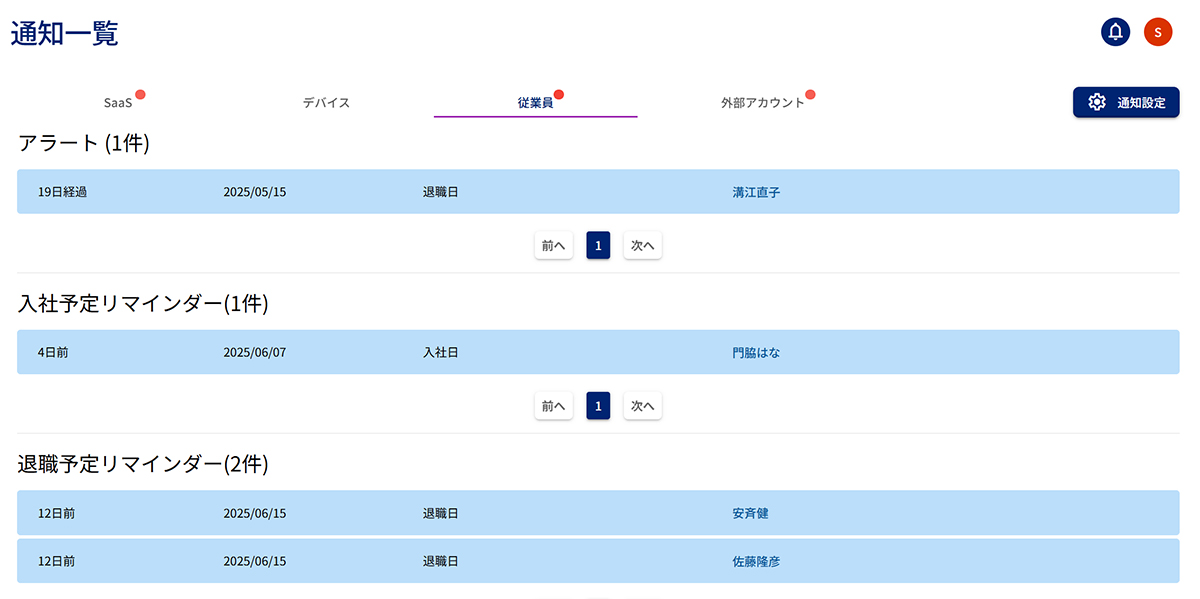Viewport: 1200px width, 599px height.
Task: Open employee link 佐藤隆彦
Action: [756, 562]
